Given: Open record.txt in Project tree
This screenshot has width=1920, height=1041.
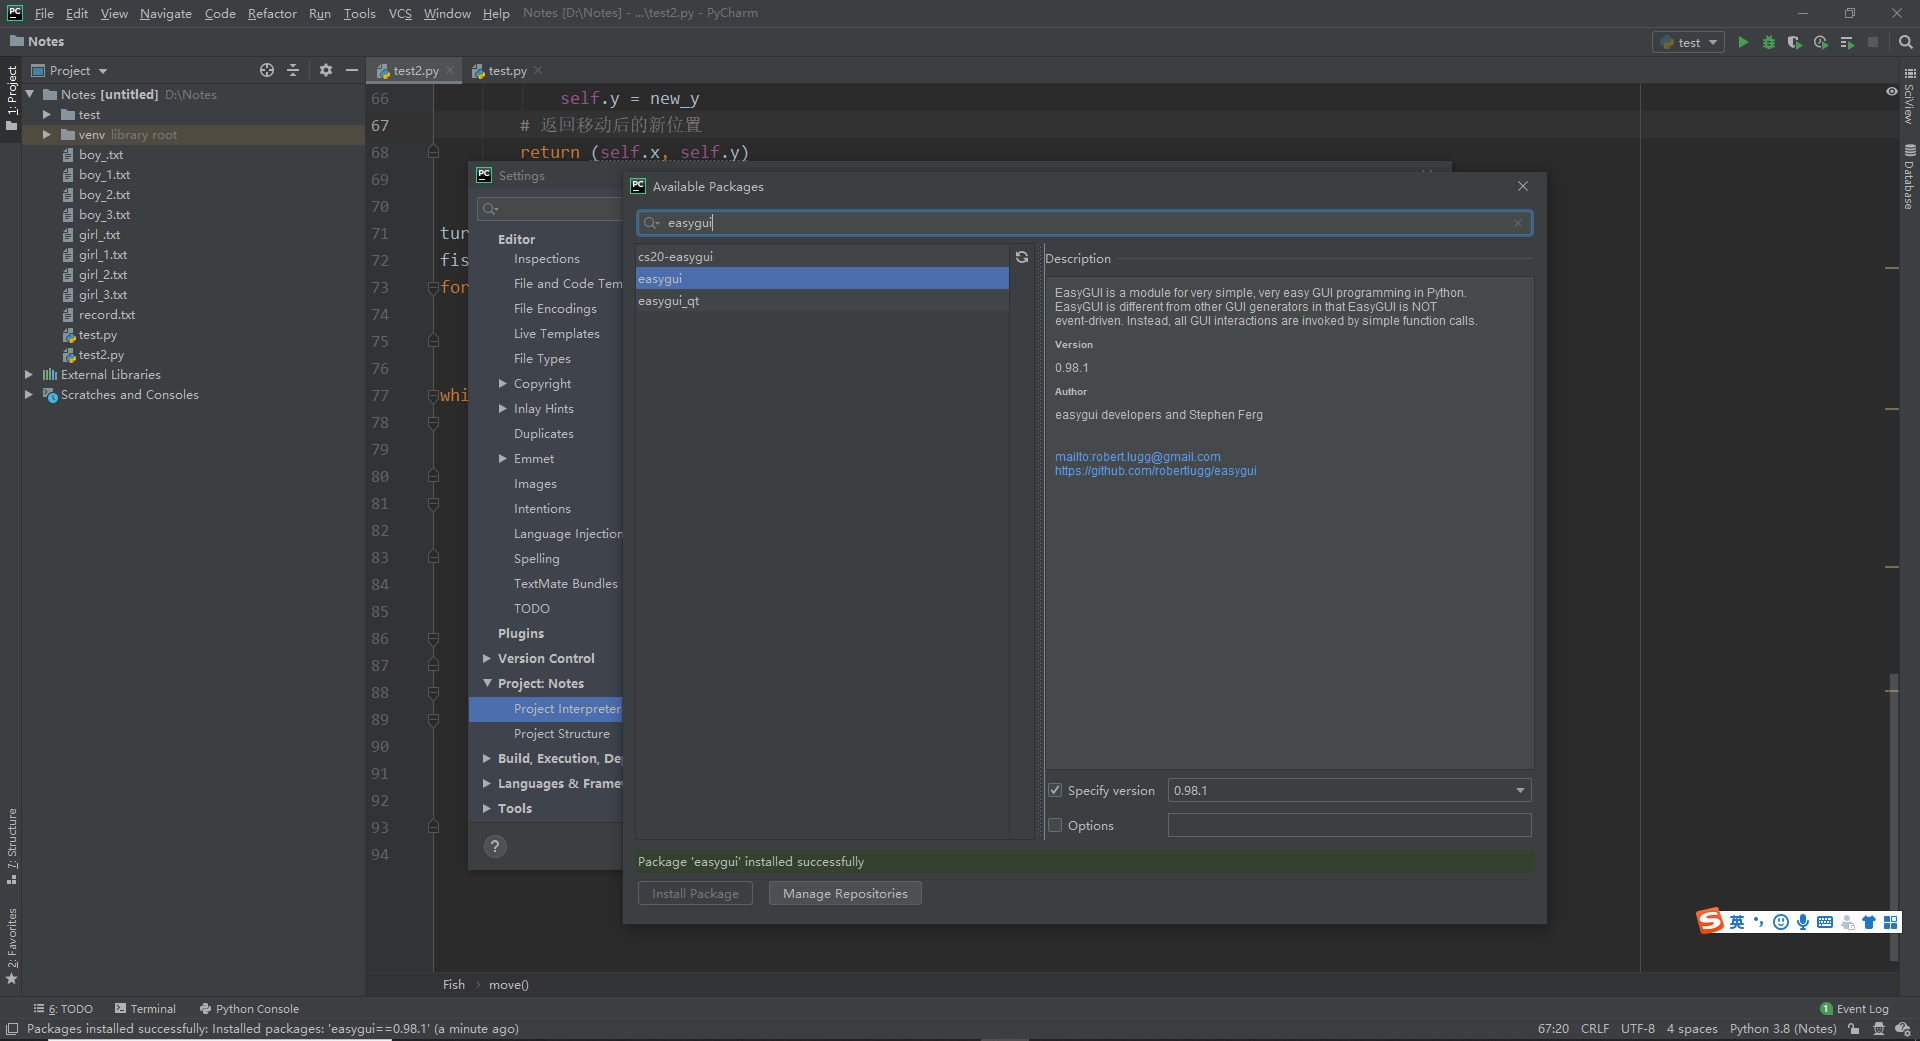Looking at the screenshot, I should pos(107,314).
